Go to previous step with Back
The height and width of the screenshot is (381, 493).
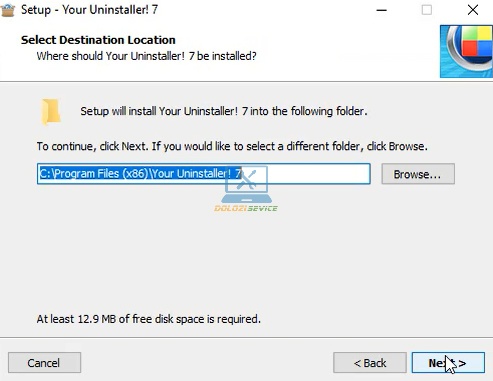370,363
